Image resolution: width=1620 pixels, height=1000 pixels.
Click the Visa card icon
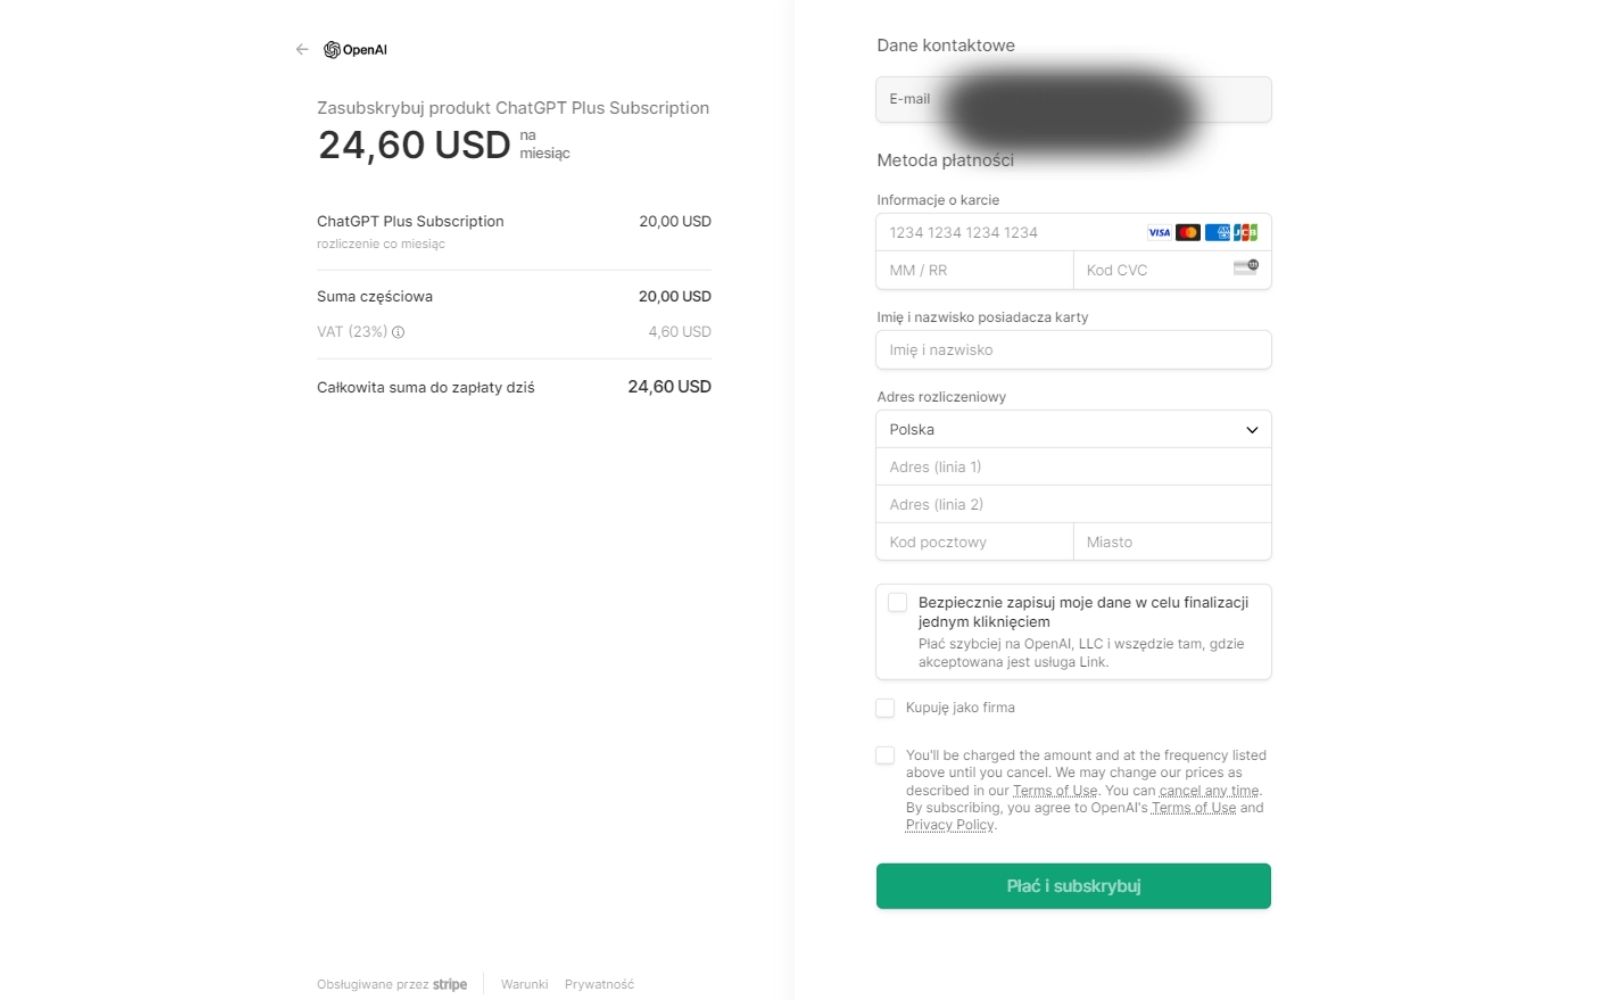pos(1159,232)
